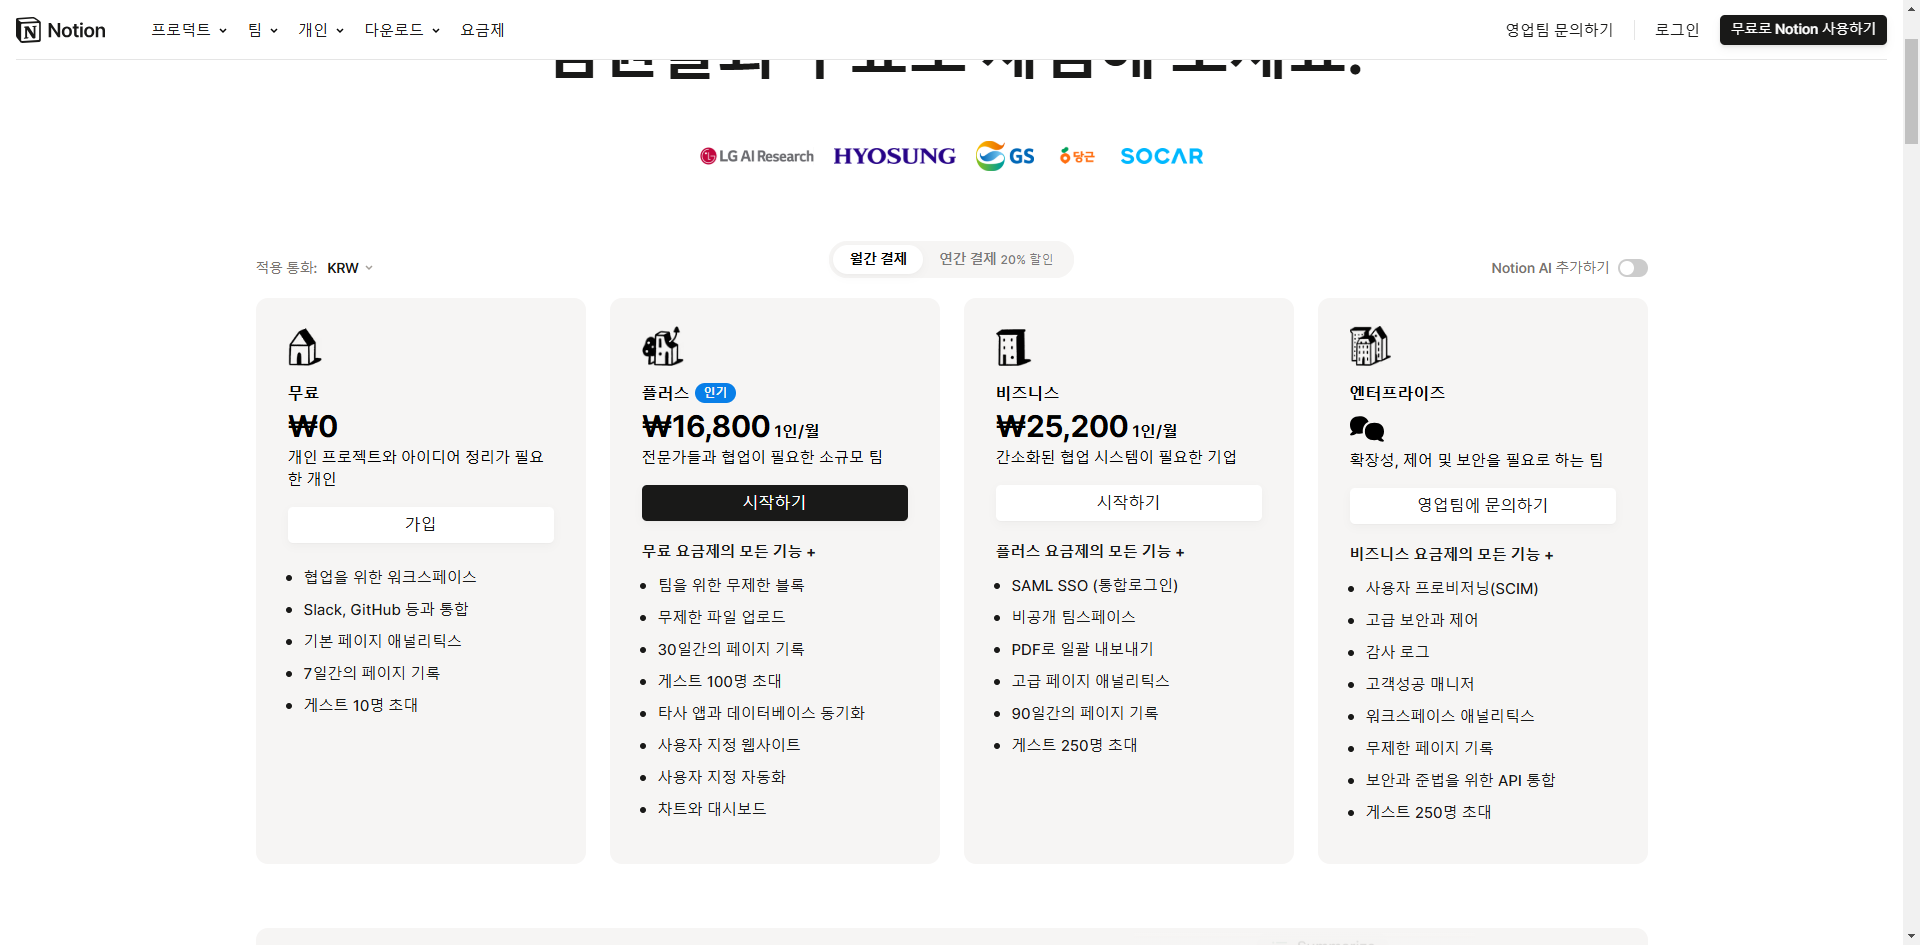Click '비공개 팀스페이스' feature
The width and height of the screenshot is (1920, 945).
coord(1074,617)
